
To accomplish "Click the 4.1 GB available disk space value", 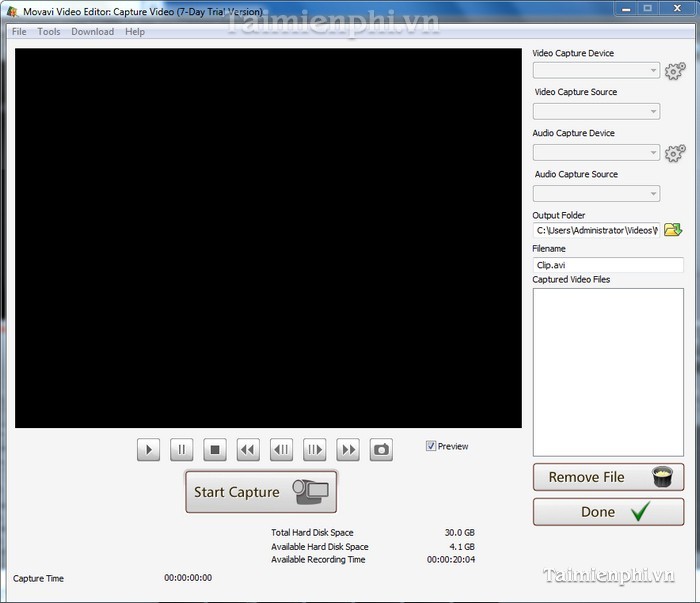I will 462,546.
